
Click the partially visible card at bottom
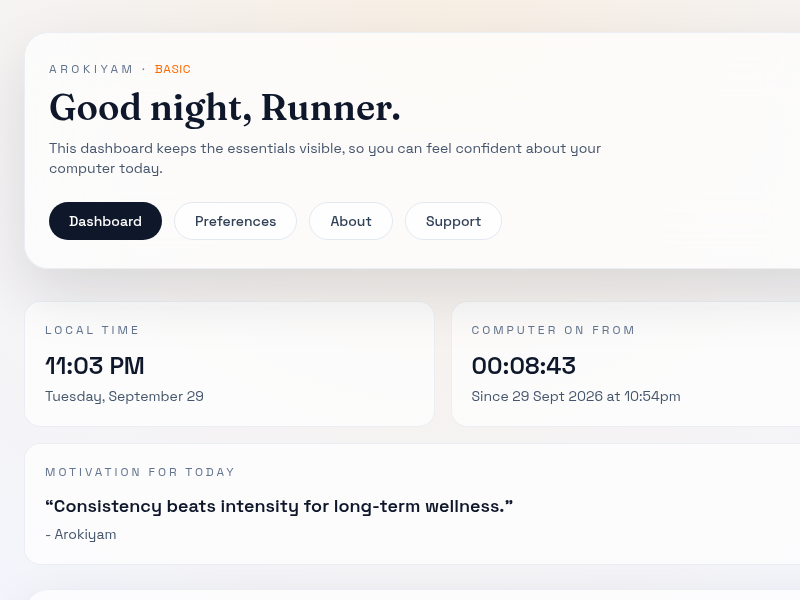coord(412,595)
